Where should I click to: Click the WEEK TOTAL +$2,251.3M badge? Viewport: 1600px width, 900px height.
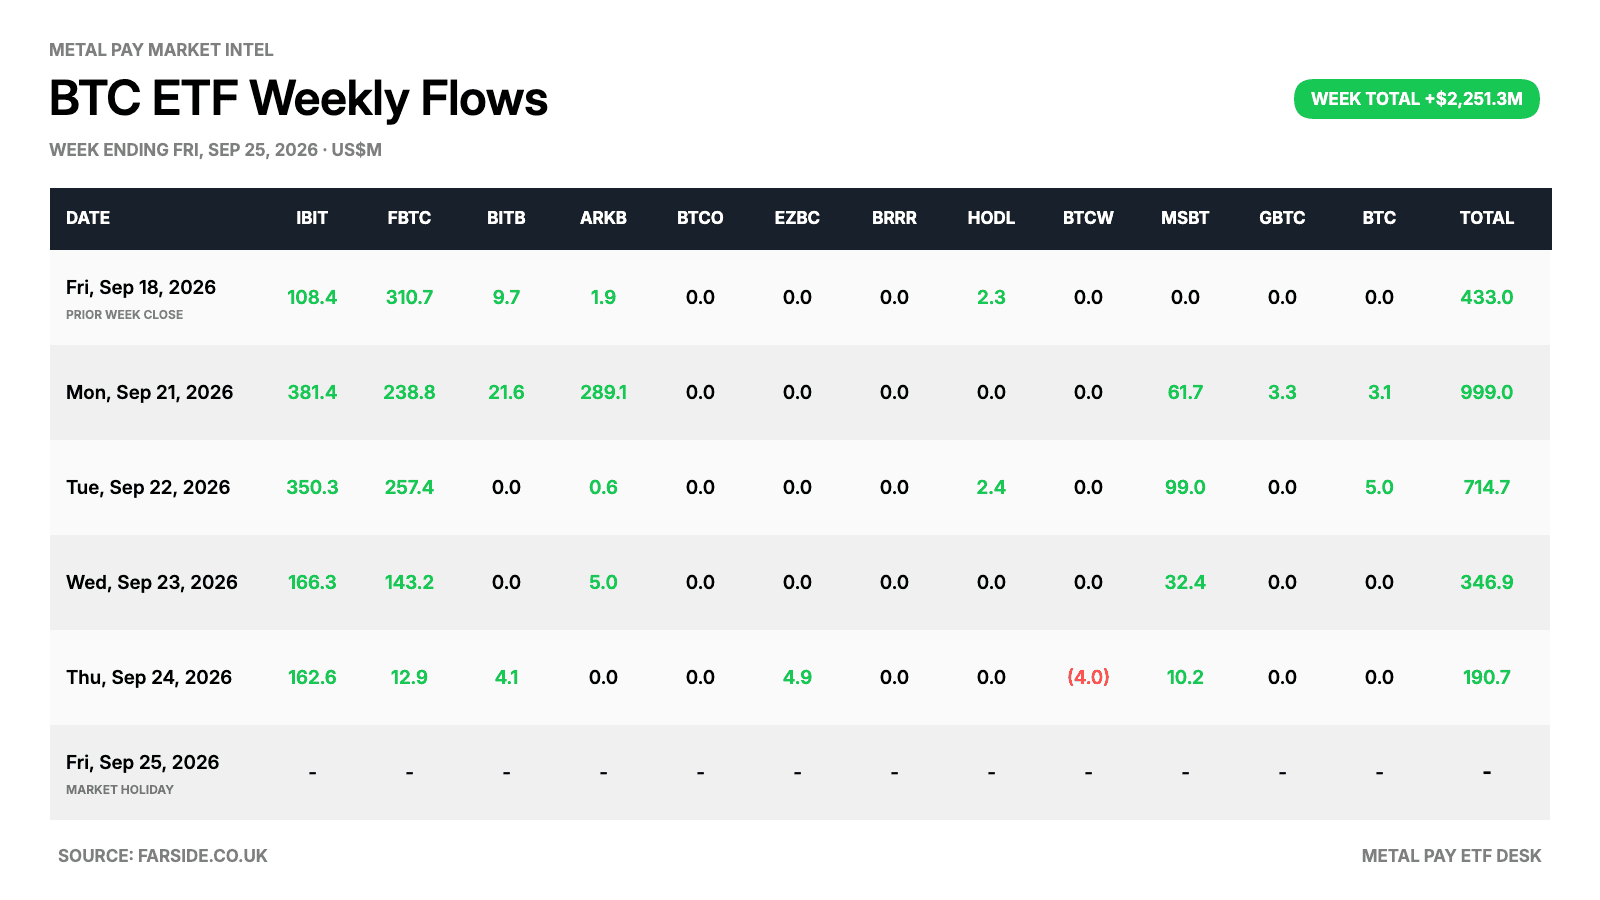pyautogui.click(x=1416, y=99)
